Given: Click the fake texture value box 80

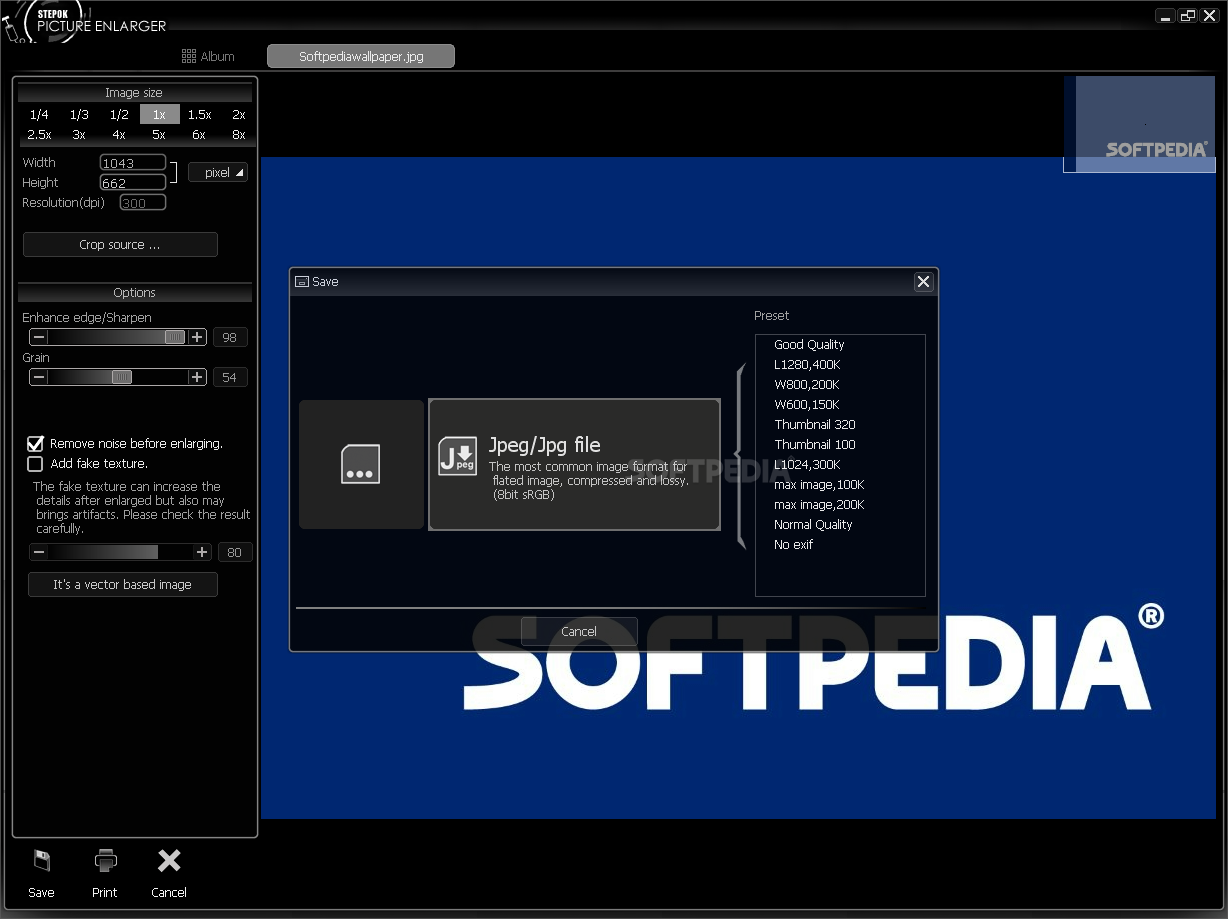Looking at the screenshot, I should (x=236, y=553).
